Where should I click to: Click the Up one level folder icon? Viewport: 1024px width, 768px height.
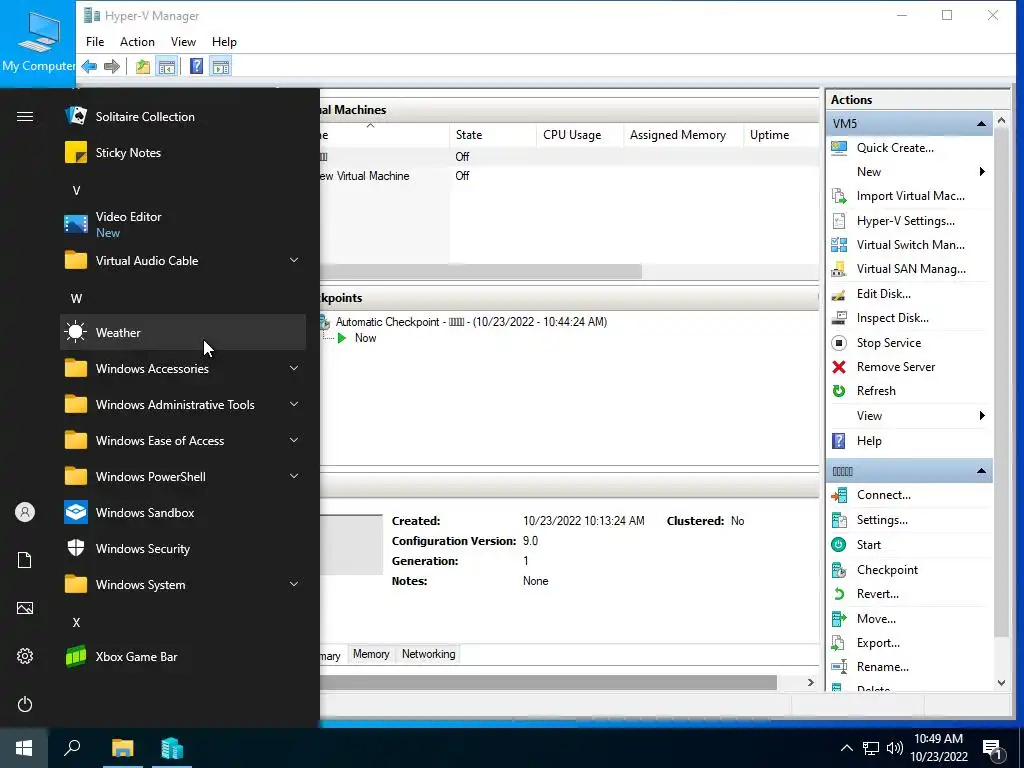click(x=142, y=66)
